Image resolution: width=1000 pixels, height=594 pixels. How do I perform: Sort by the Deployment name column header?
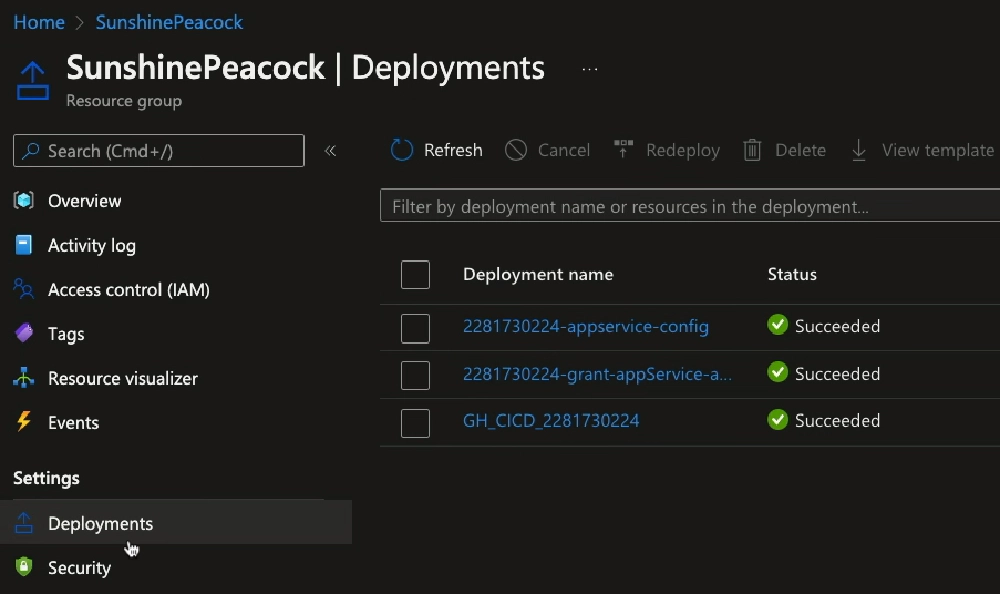(538, 274)
